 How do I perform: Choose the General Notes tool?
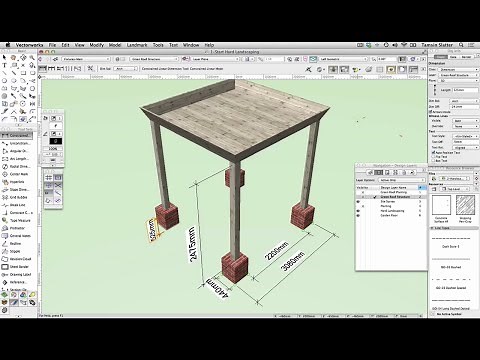point(17,236)
